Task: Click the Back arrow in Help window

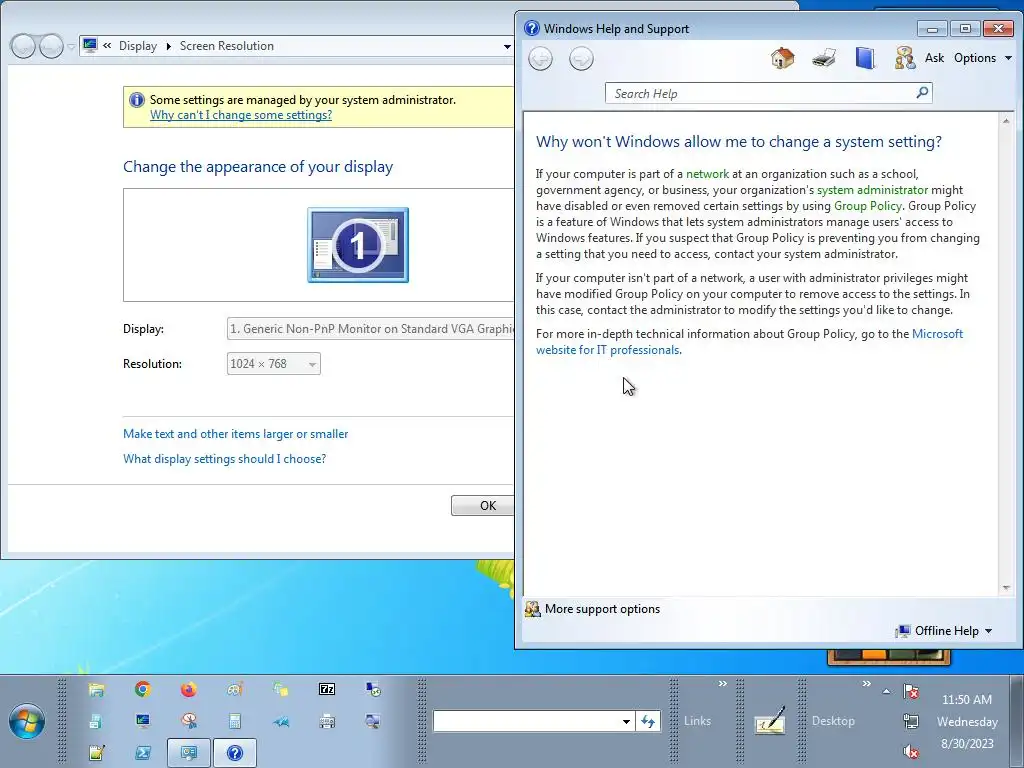Action: click(540, 59)
